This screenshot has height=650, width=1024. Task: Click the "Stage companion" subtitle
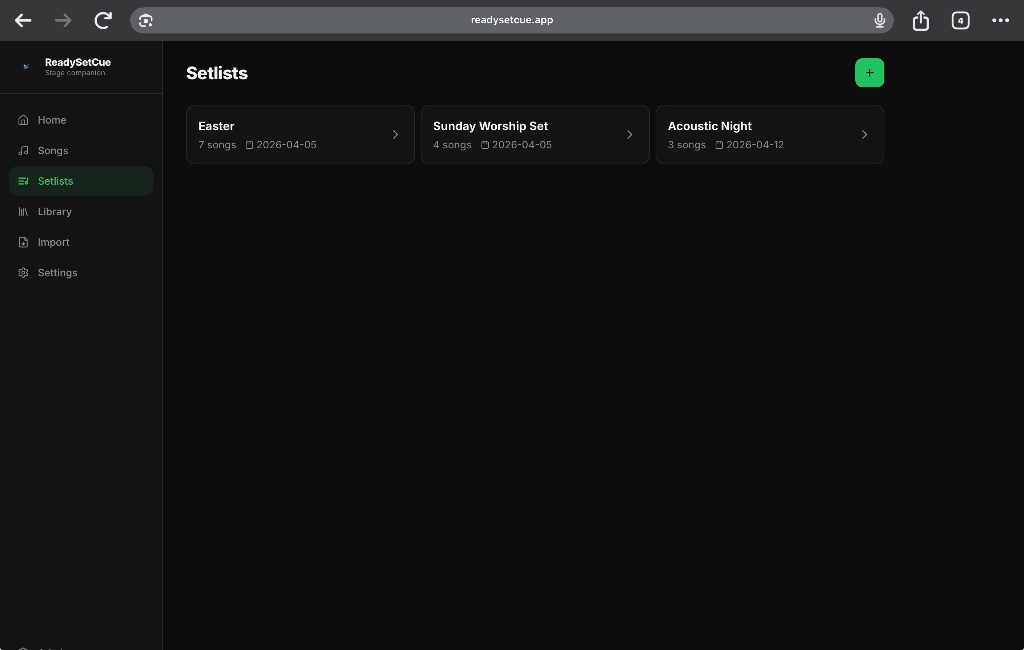click(75, 73)
